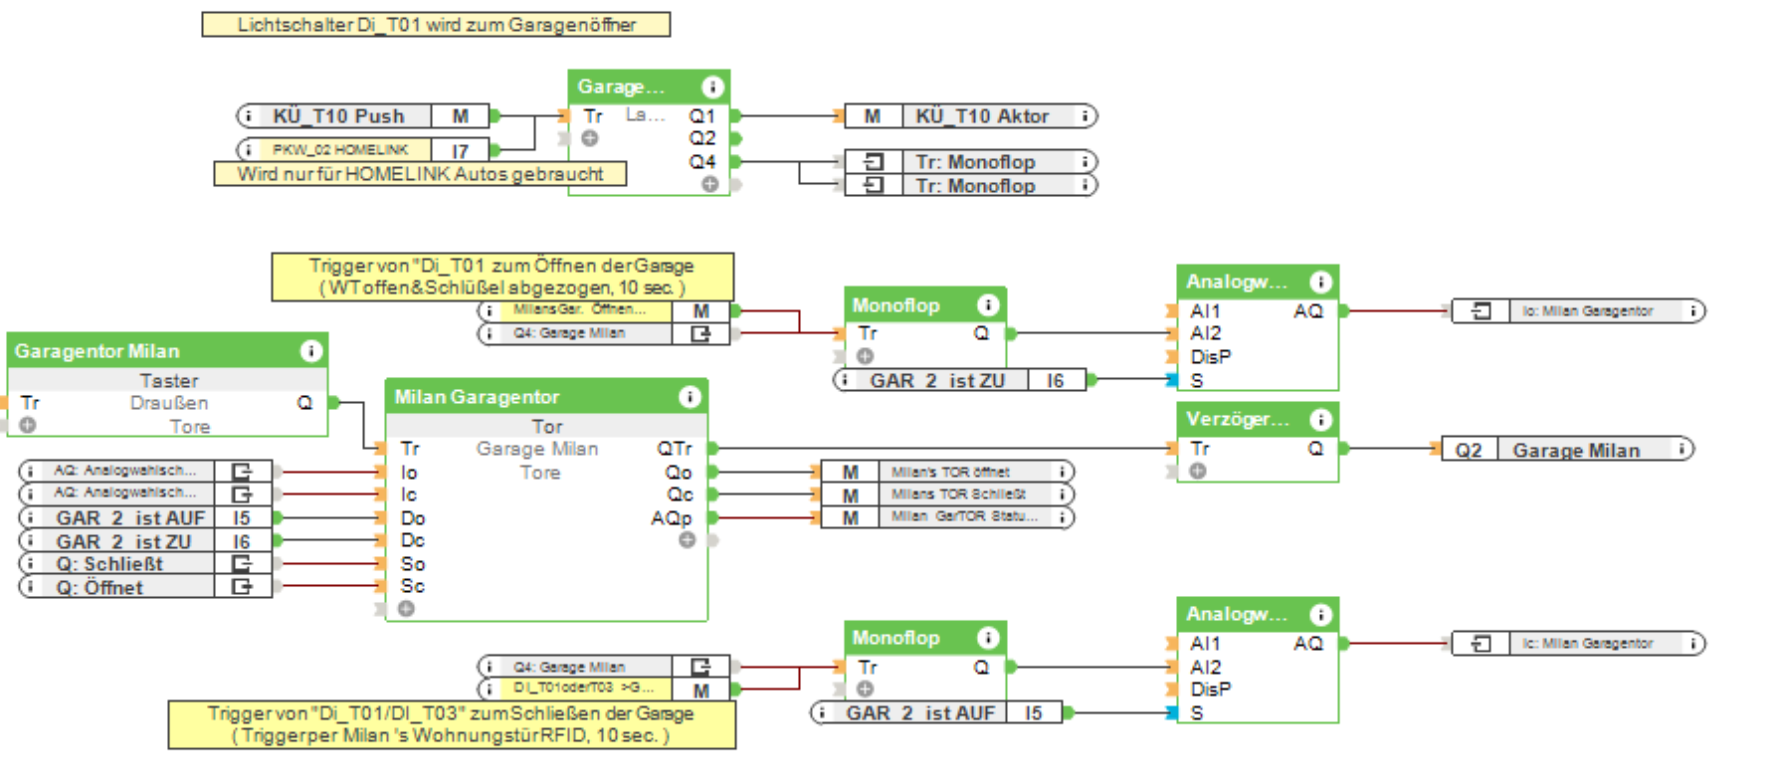Click reference icon on Q: Schließt connector
This screenshot has height=782, width=1766.
(x=242, y=564)
